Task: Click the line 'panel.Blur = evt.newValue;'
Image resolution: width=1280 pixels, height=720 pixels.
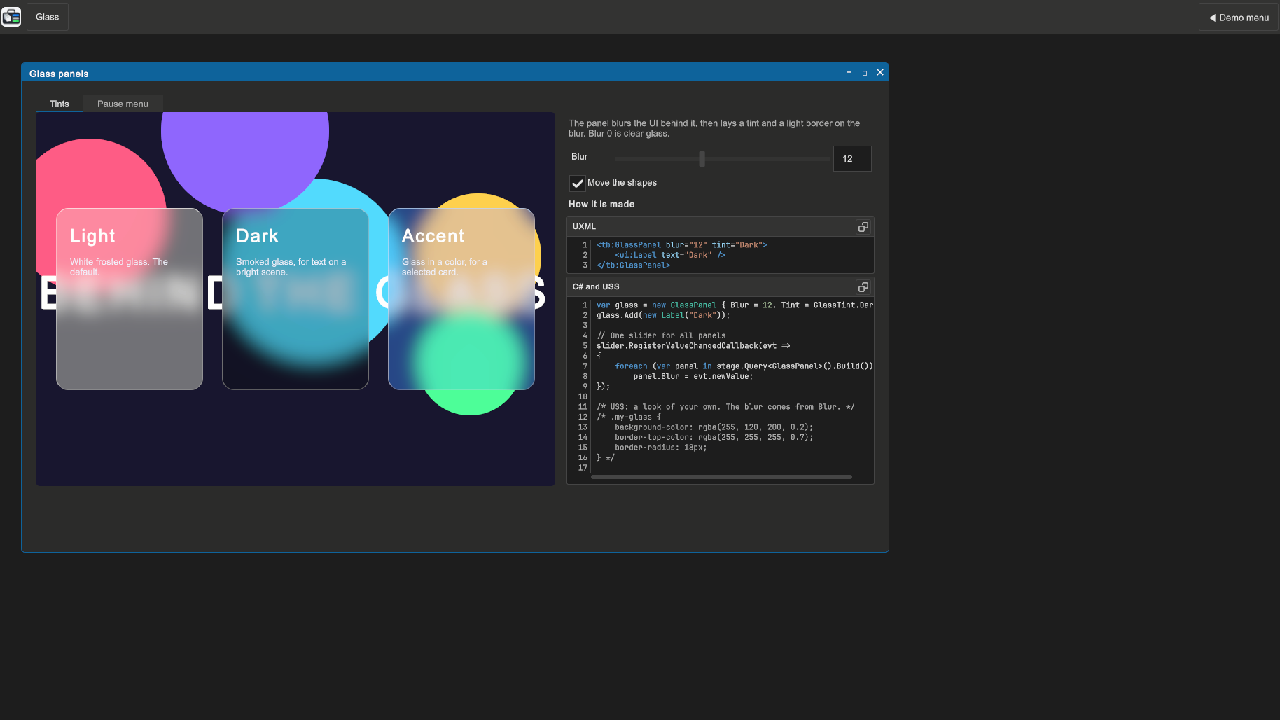Action: (x=692, y=376)
